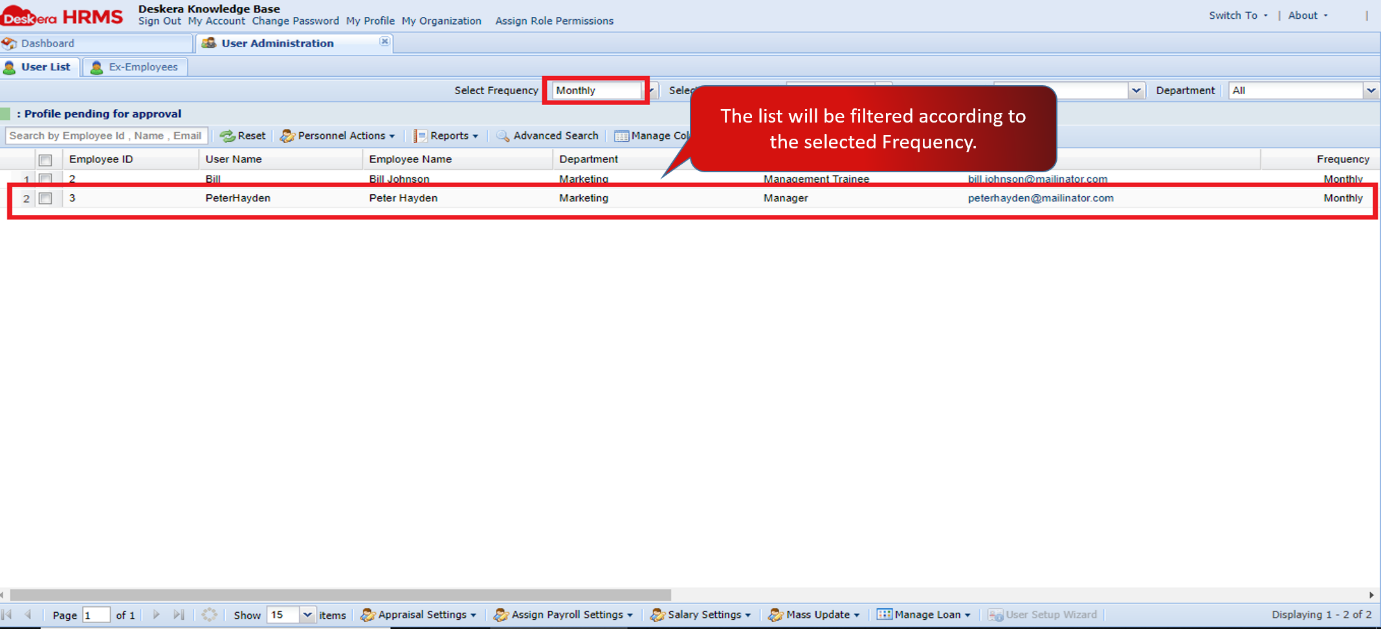Image resolution: width=1381 pixels, height=629 pixels.
Task: Open the Department filter dropdown
Action: 1371,91
